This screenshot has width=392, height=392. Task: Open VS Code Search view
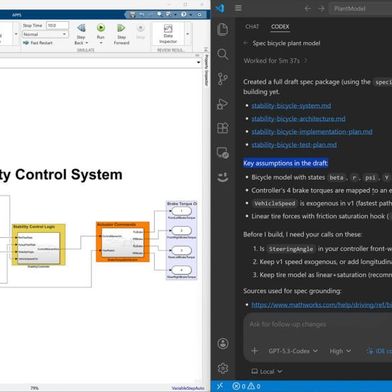[223, 54]
